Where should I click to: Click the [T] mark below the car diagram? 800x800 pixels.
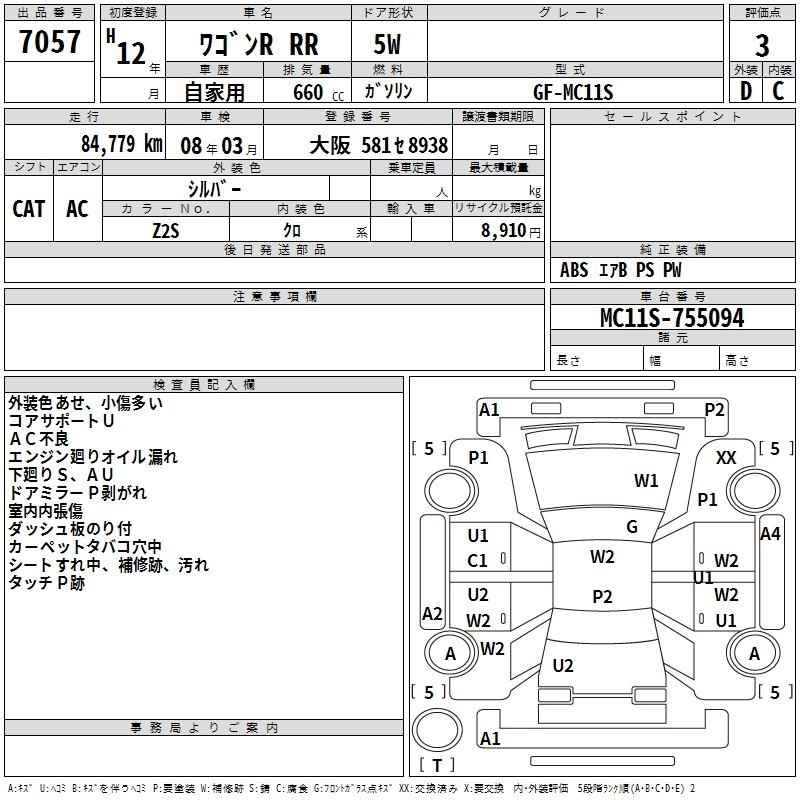click(437, 765)
